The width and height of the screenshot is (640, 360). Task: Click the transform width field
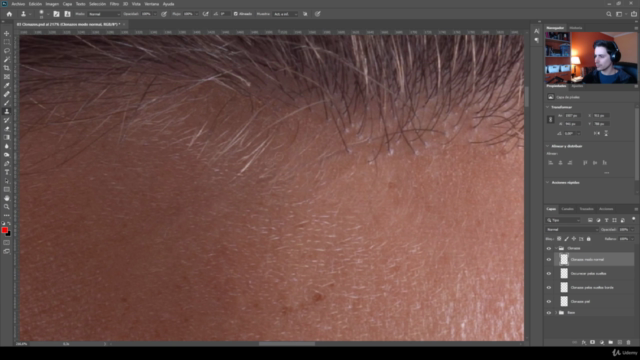[x=573, y=116]
